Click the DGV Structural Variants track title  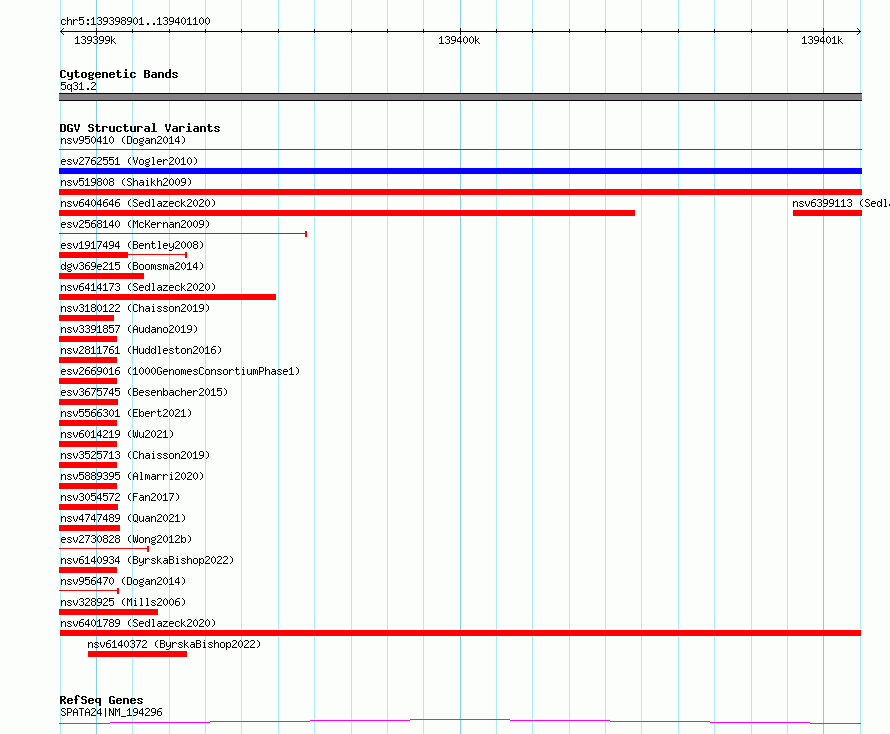coord(140,128)
